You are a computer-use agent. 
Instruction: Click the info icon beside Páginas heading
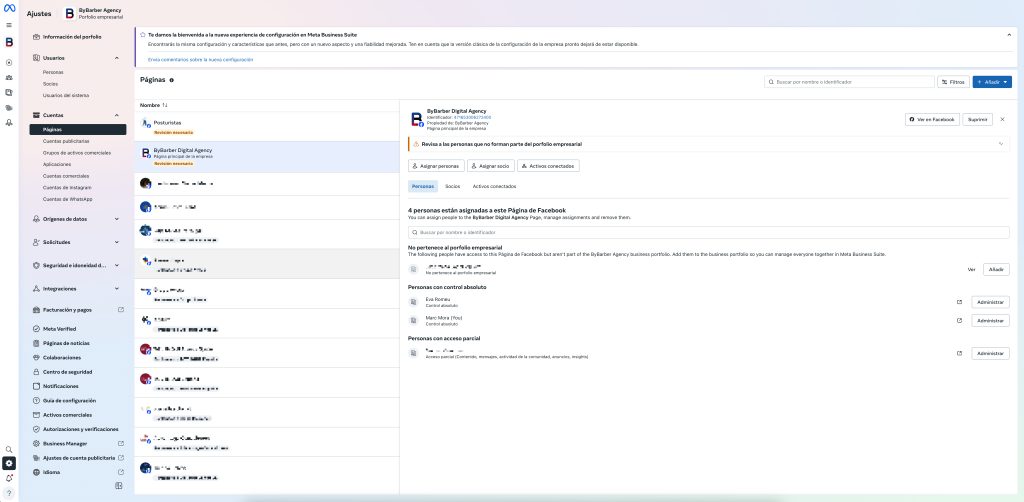click(171, 80)
